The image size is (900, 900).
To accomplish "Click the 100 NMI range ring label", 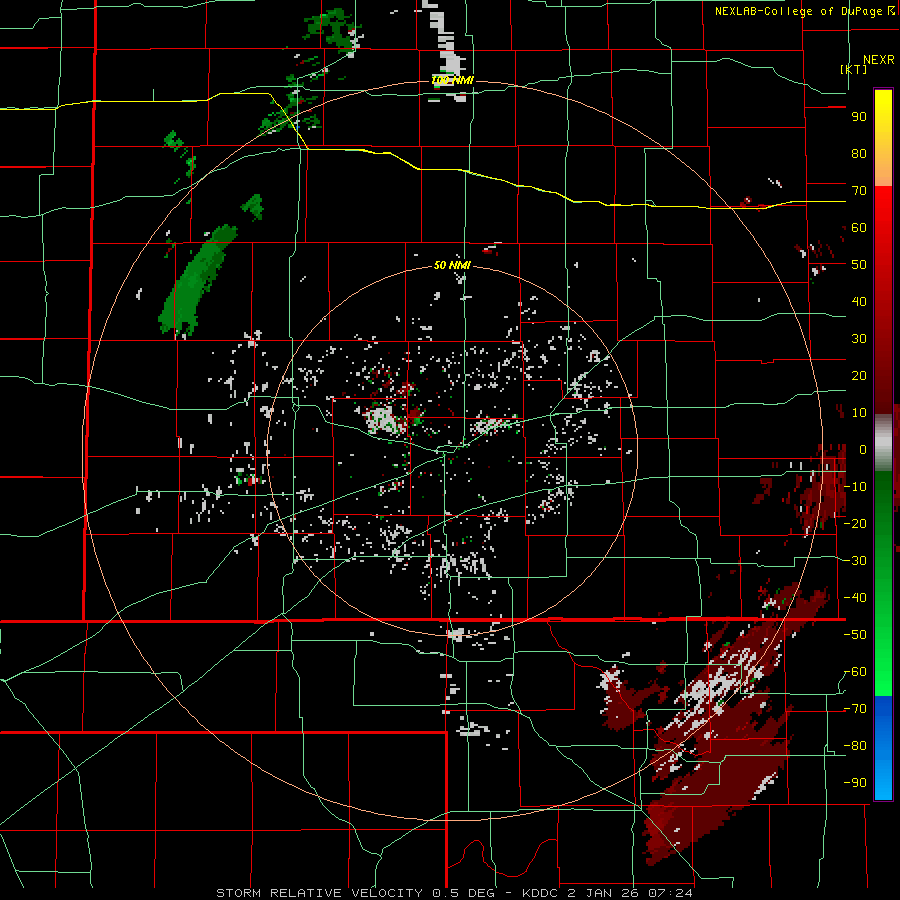I will pyautogui.click(x=452, y=80).
